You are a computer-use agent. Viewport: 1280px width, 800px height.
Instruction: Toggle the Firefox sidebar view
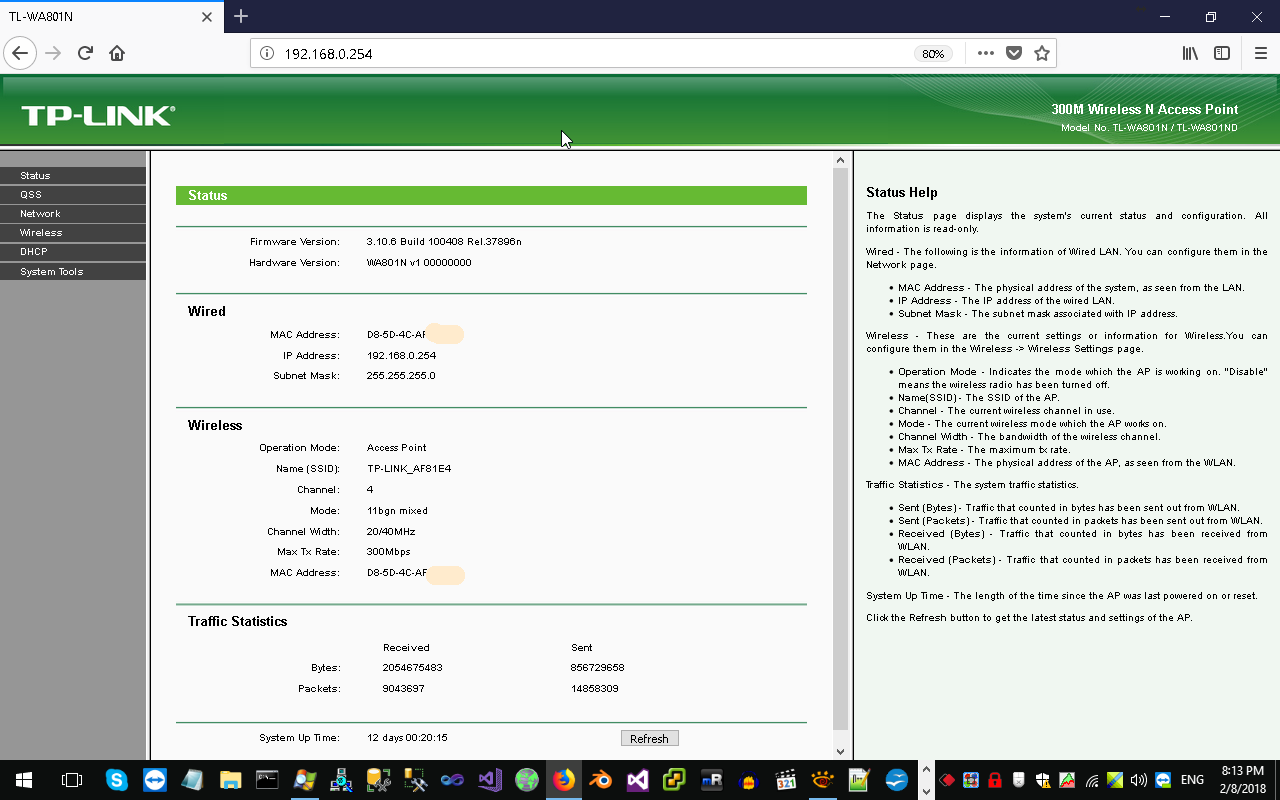[x=1222, y=53]
